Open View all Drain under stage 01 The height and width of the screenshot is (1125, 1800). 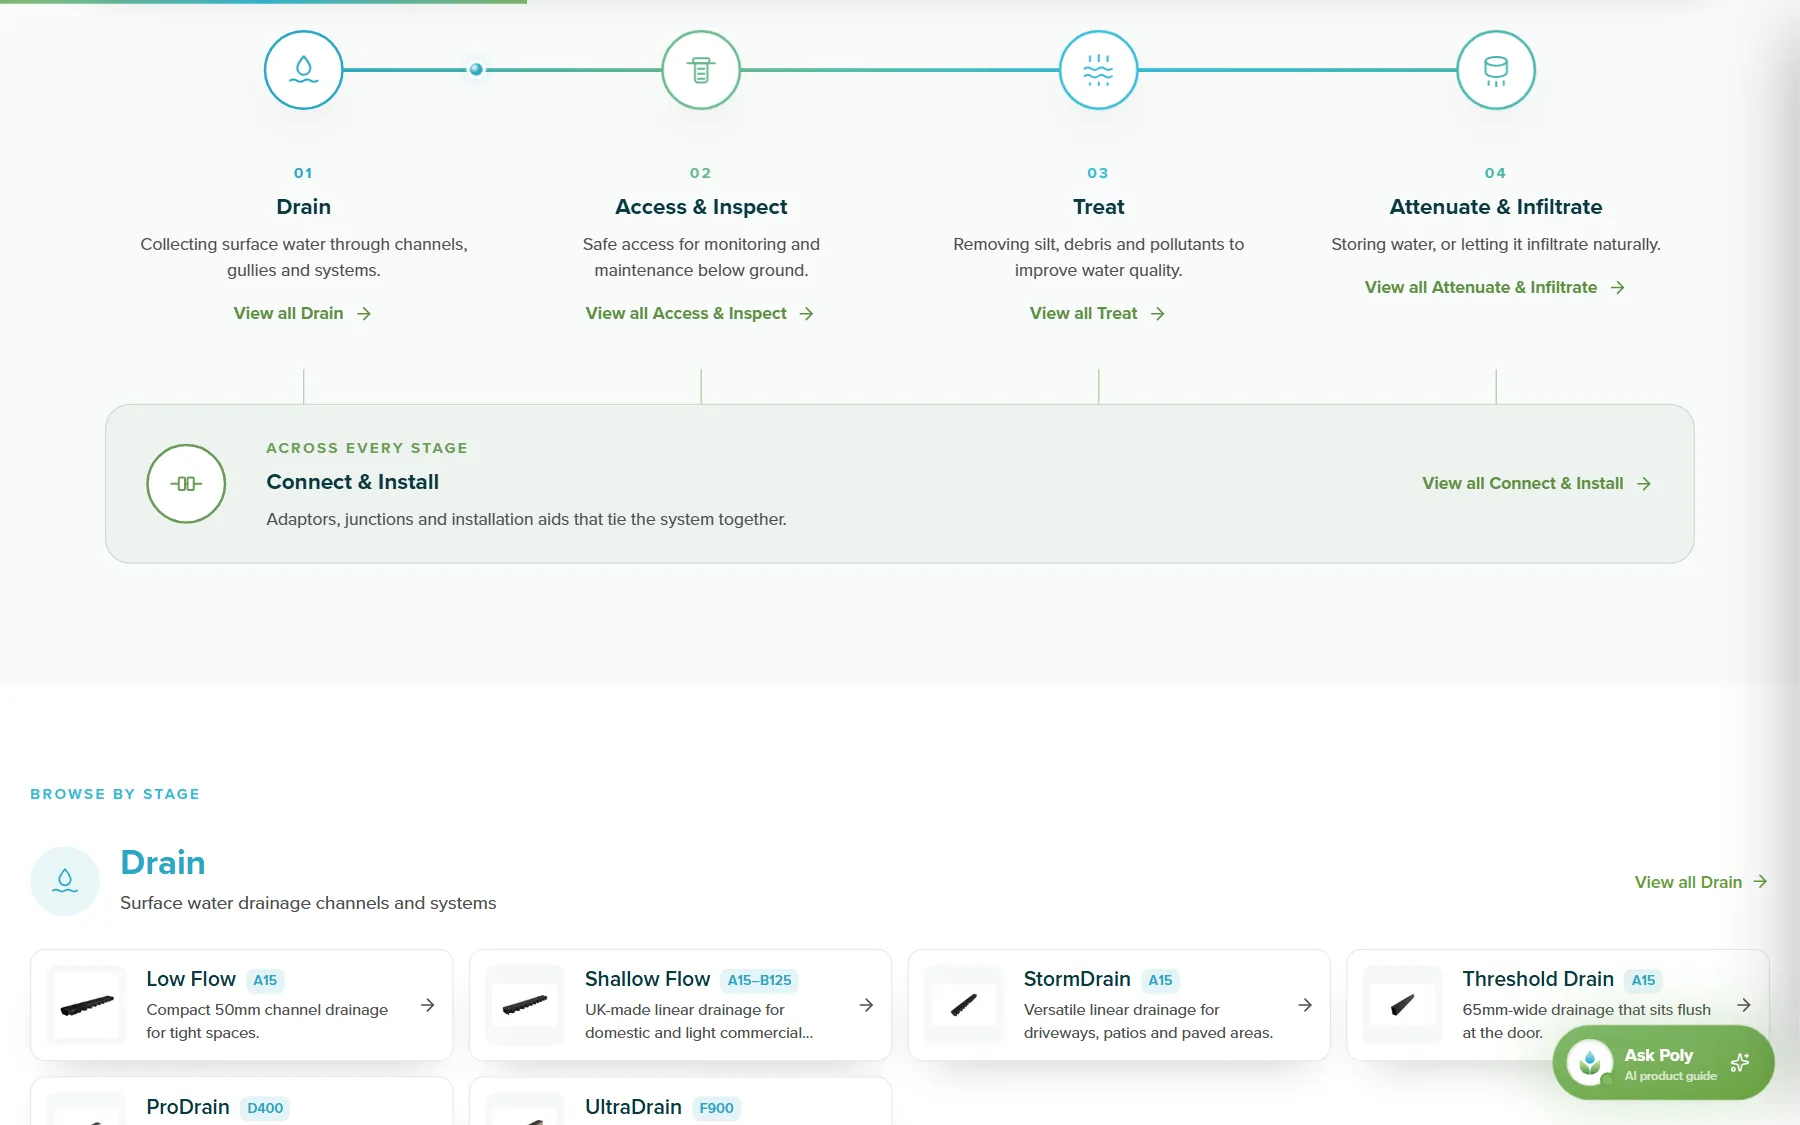click(x=302, y=314)
